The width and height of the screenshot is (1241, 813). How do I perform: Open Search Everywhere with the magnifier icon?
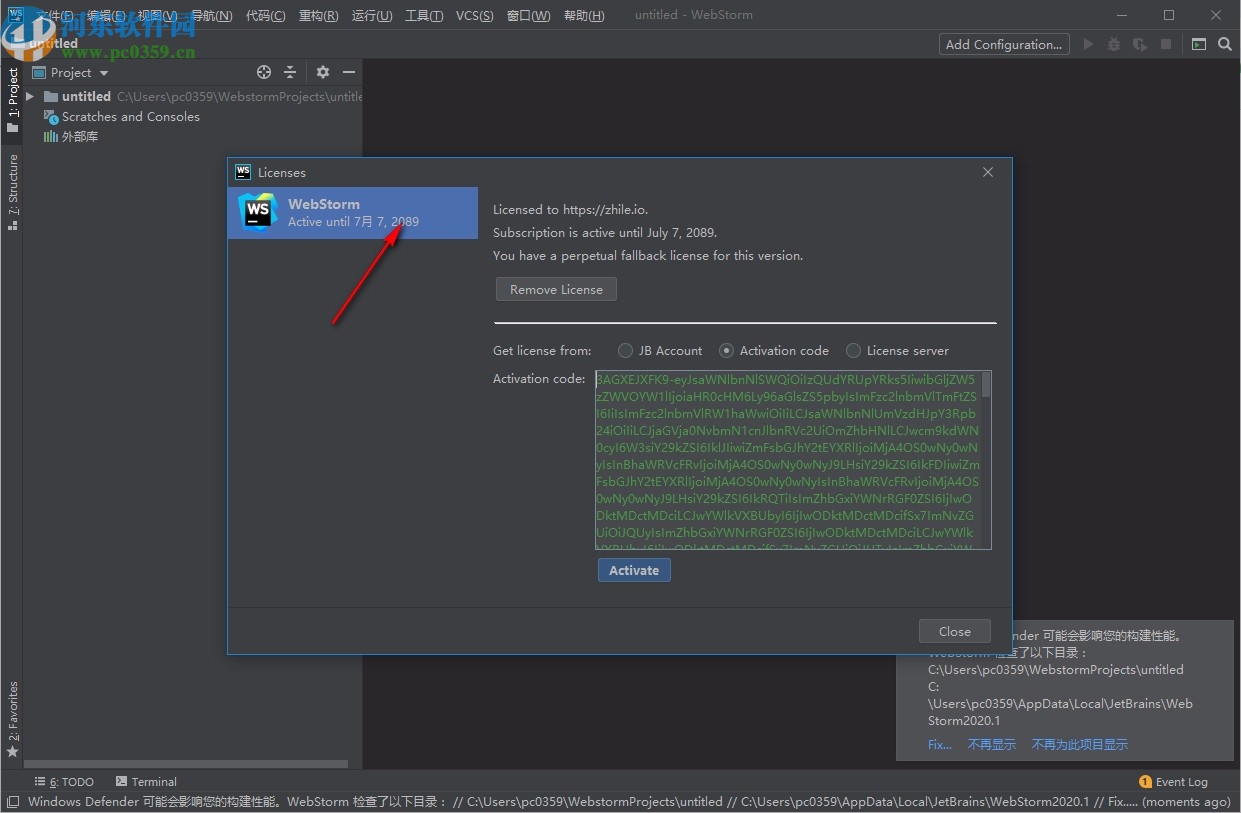1224,44
